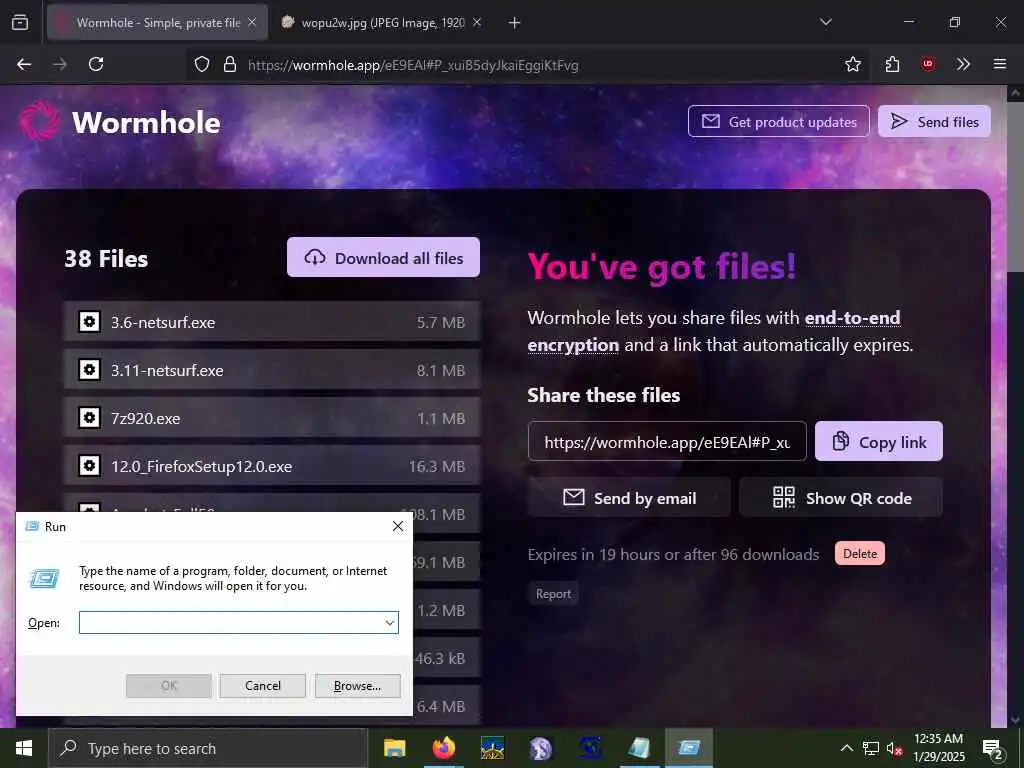This screenshot has width=1024, height=768.
Task: Click the muted volume tray icon
Action: click(x=894, y=748)
